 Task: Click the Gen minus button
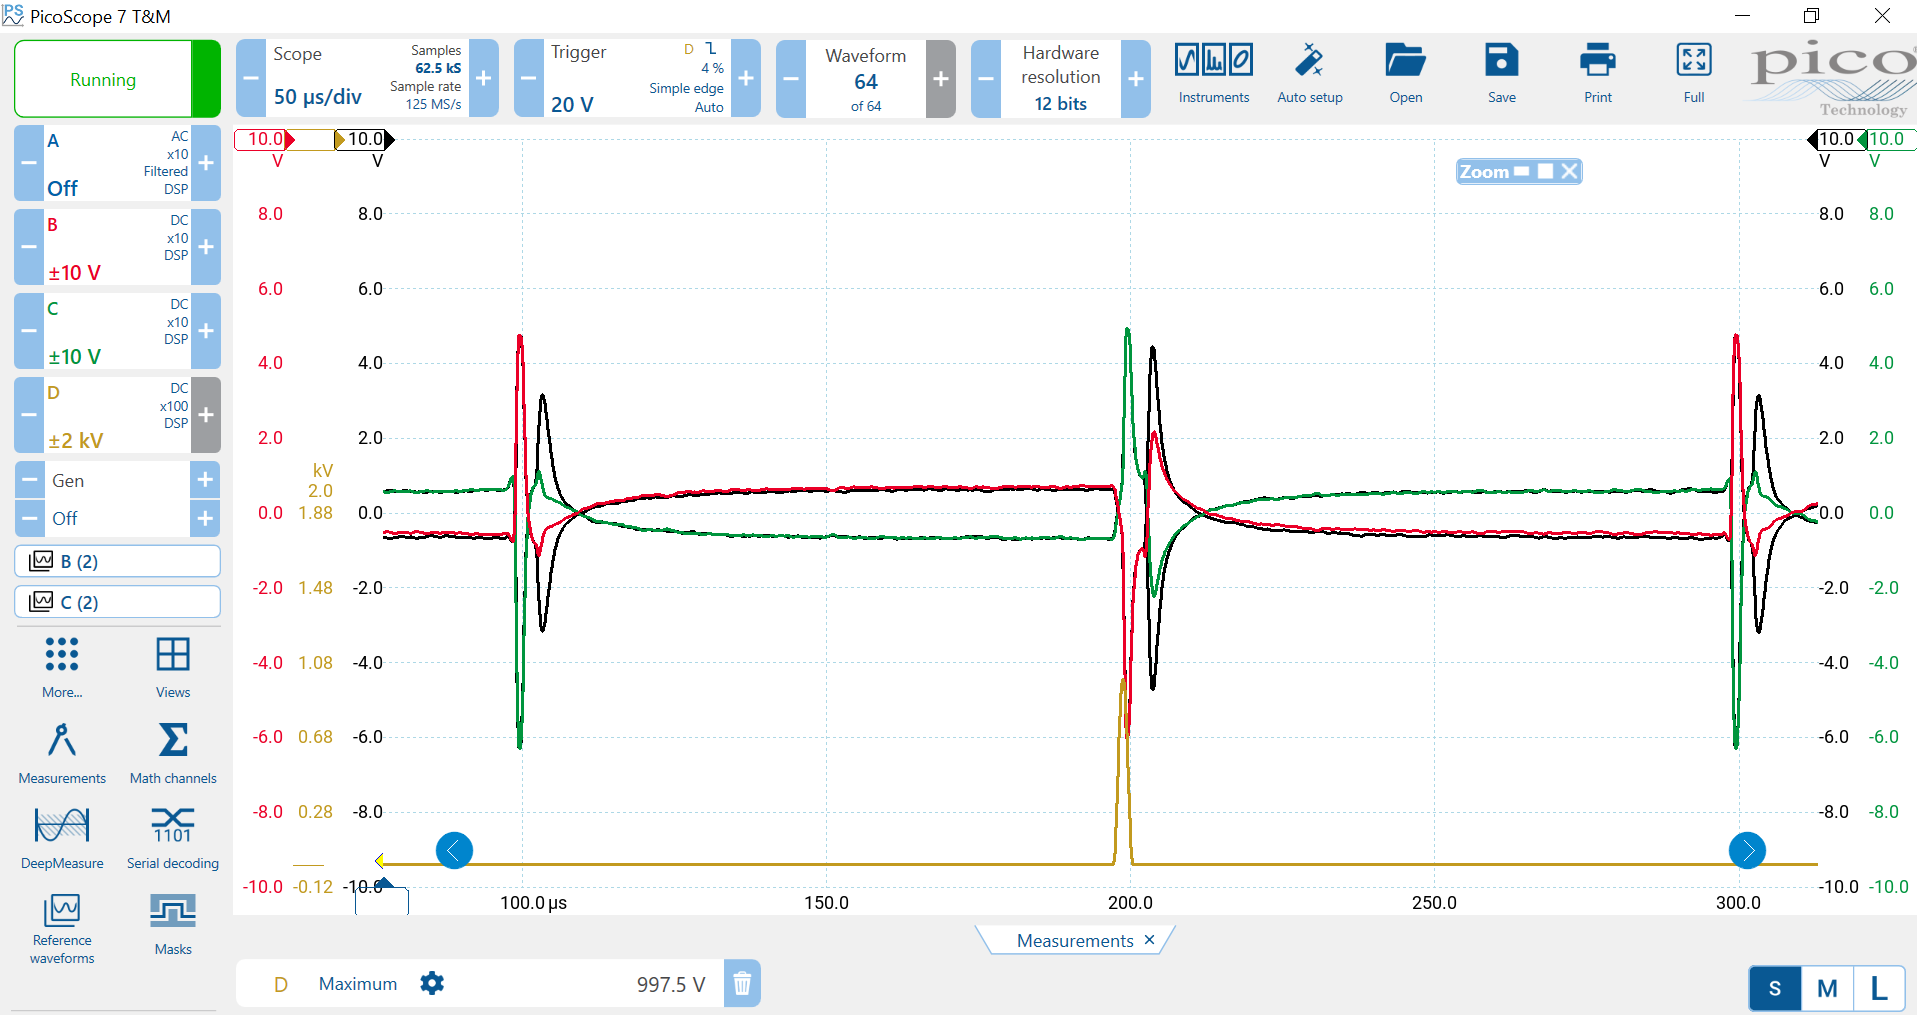coord(29,480)
